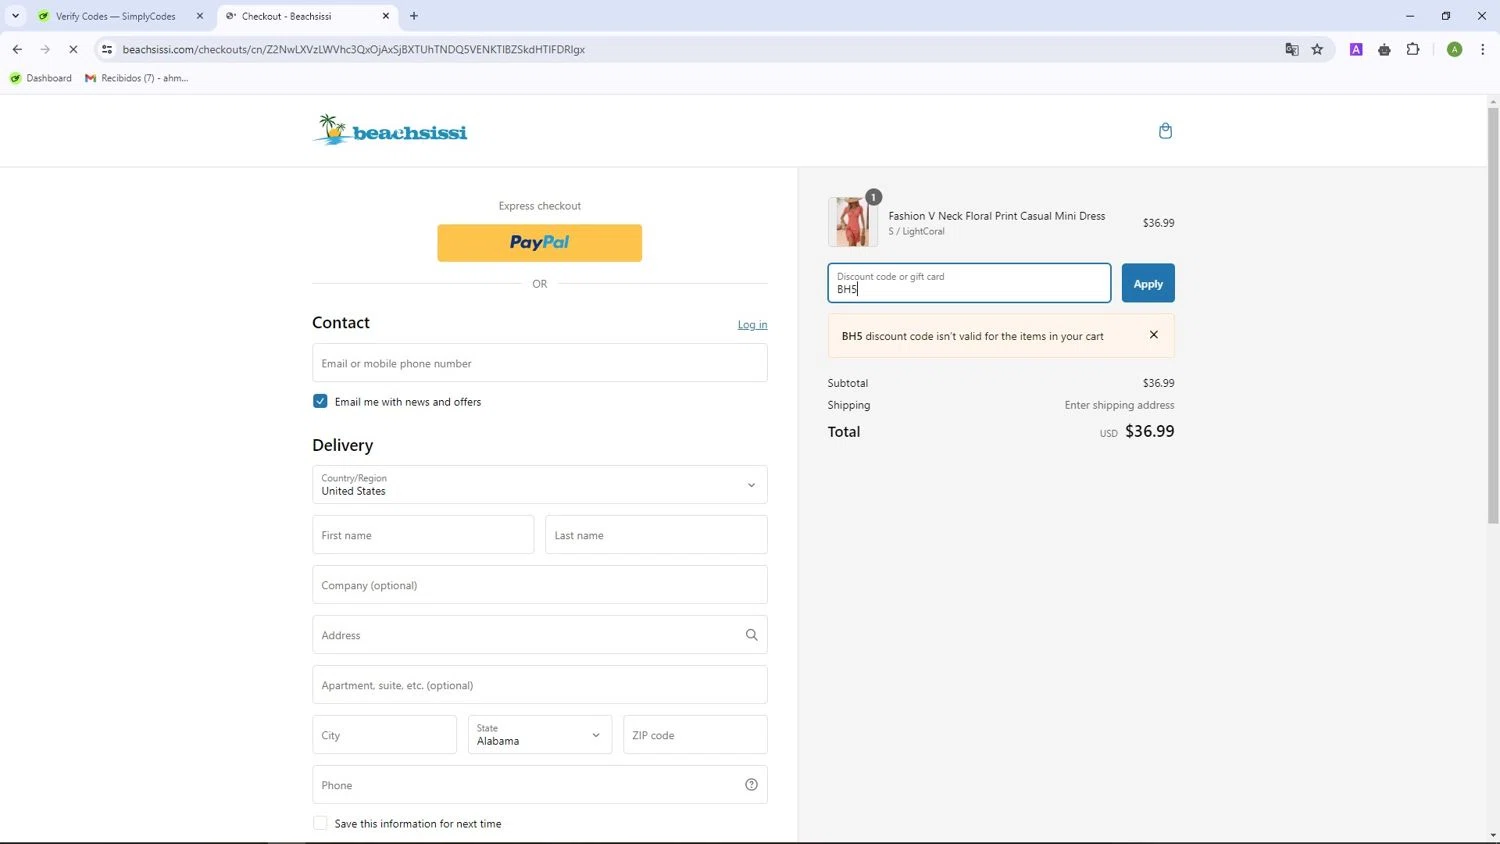Image resolution: width=1500 pixels, height=844 pixels.
Task: Open the Country/Region dropdown
Action: (540, 485)
